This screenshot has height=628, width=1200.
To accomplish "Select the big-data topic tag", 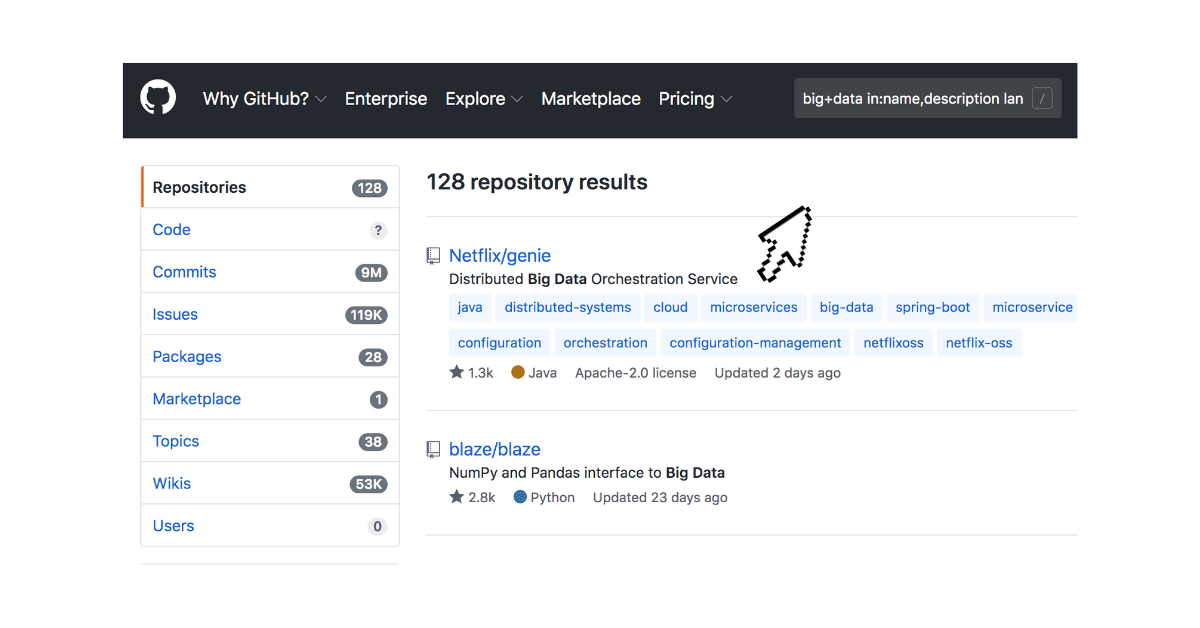I will click(846, 308).
